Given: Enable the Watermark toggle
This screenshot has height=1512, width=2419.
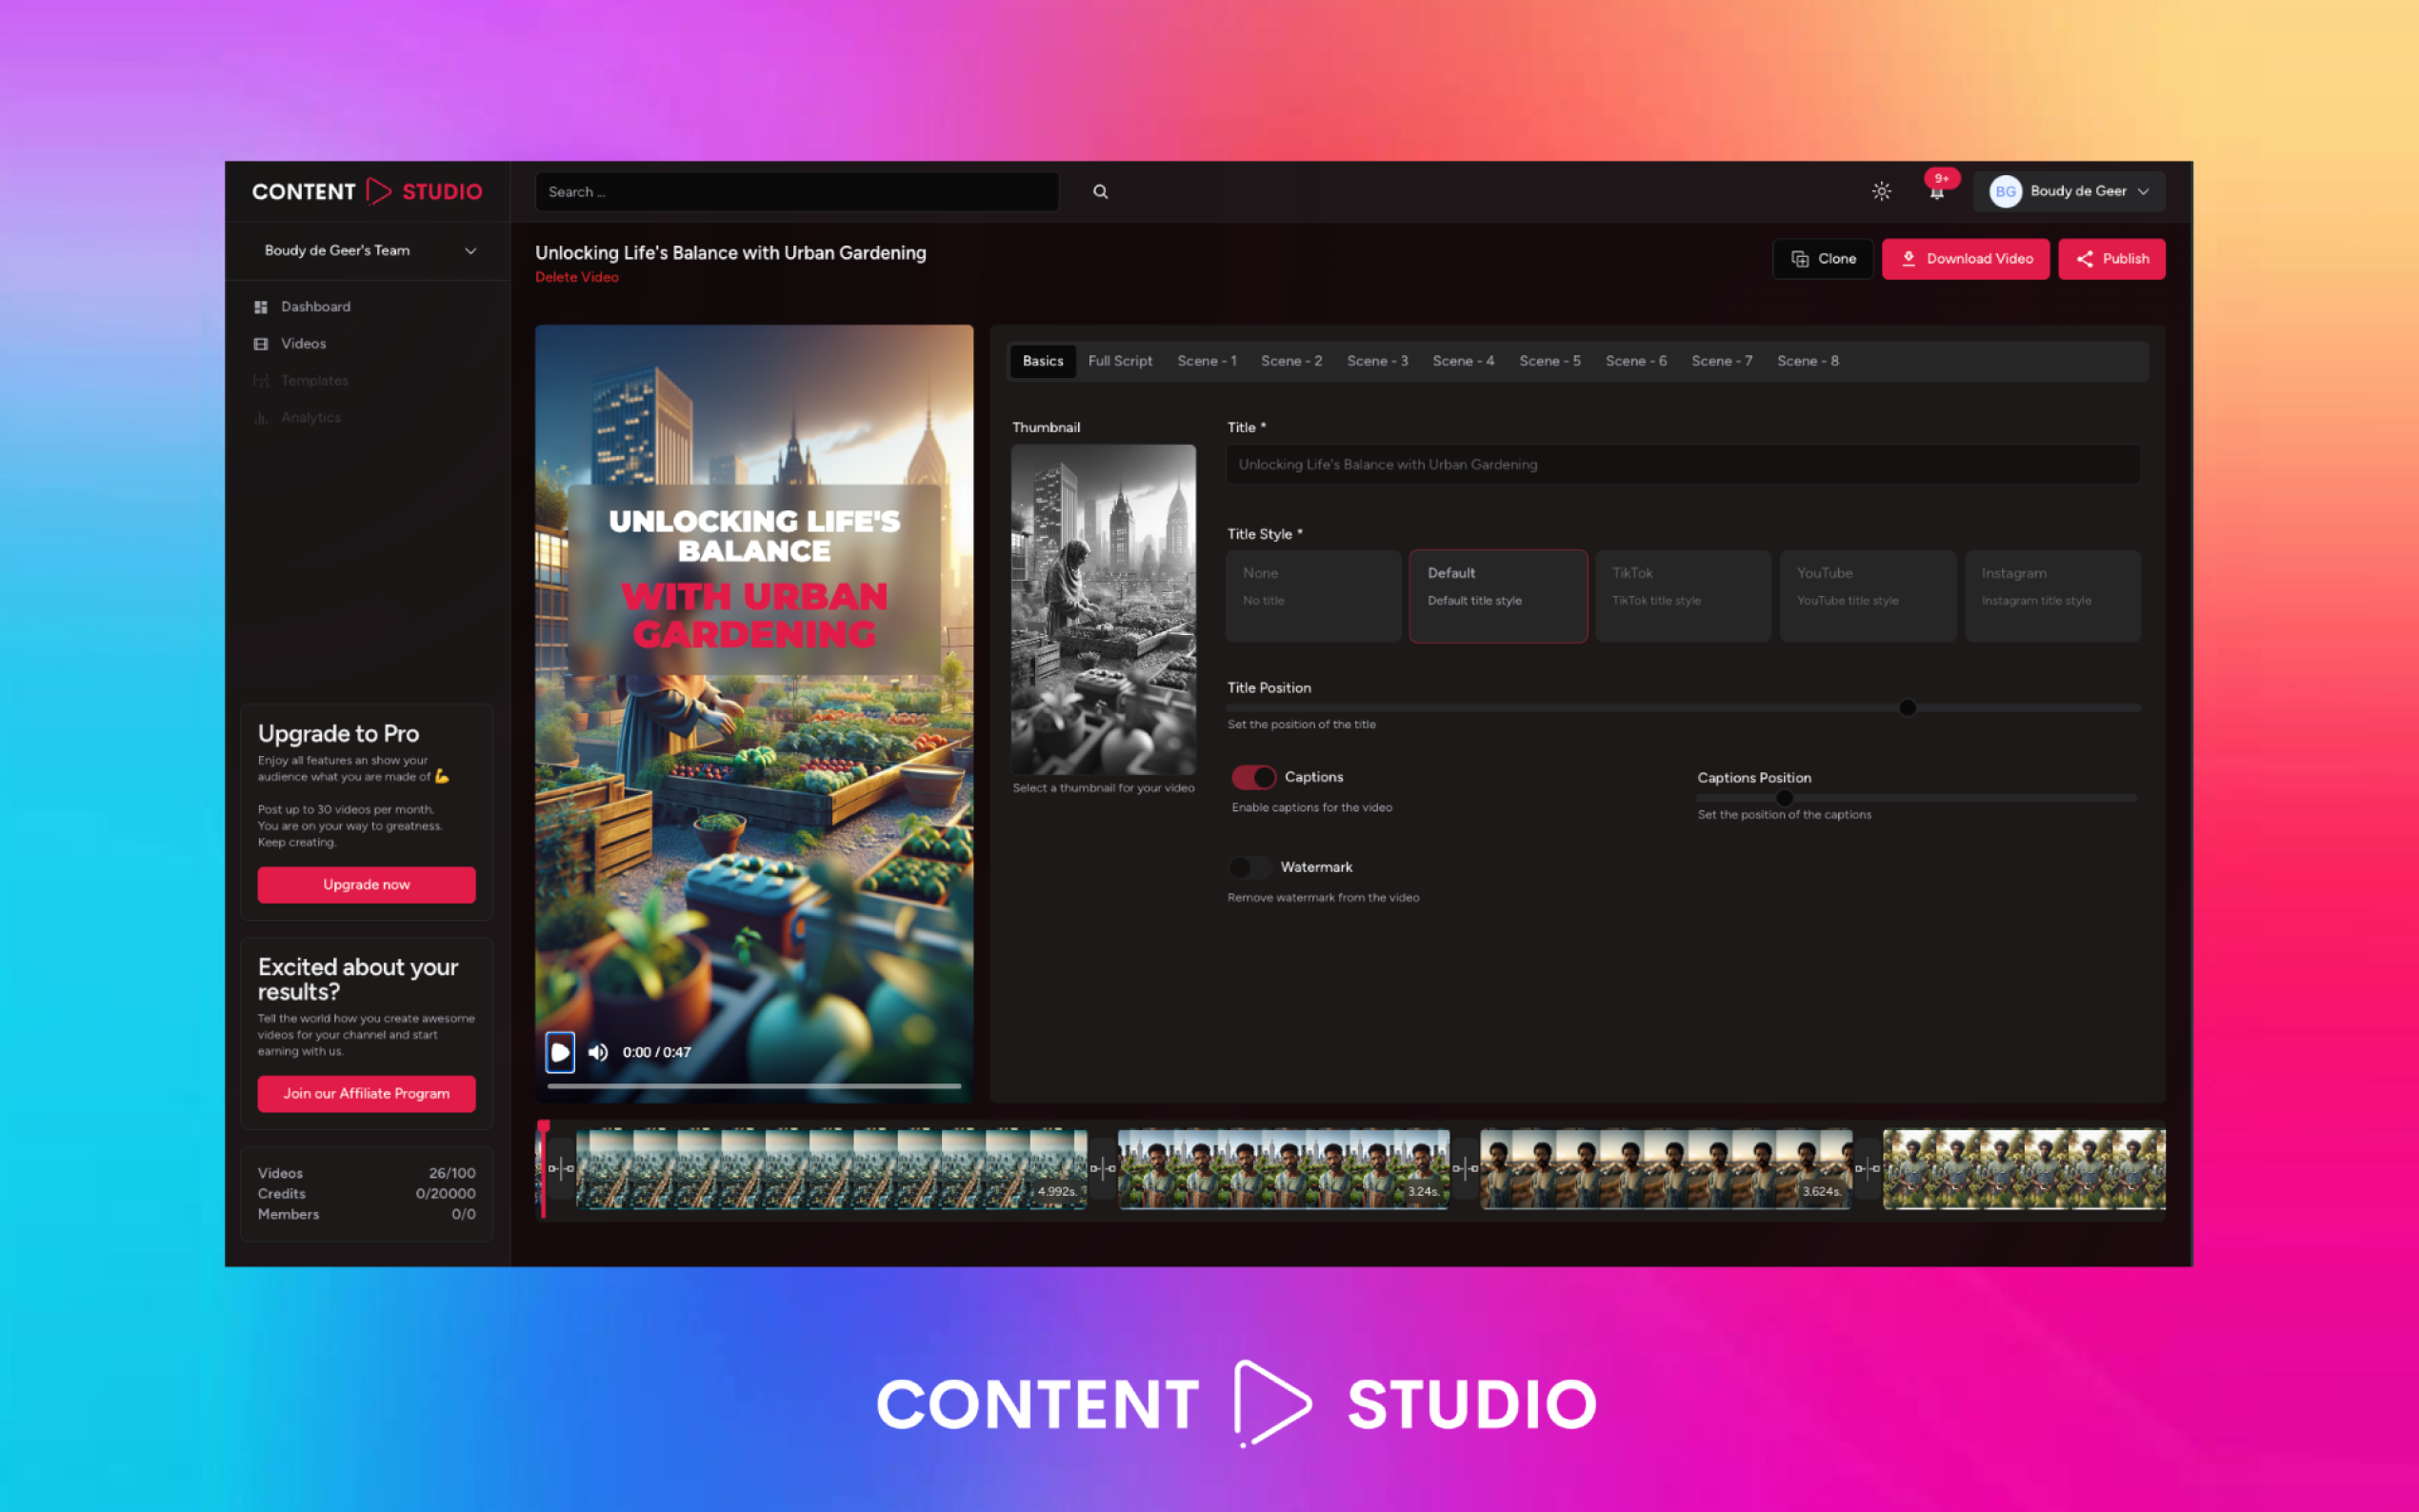Looking at the screenshot, I should tap(1249, 867).
